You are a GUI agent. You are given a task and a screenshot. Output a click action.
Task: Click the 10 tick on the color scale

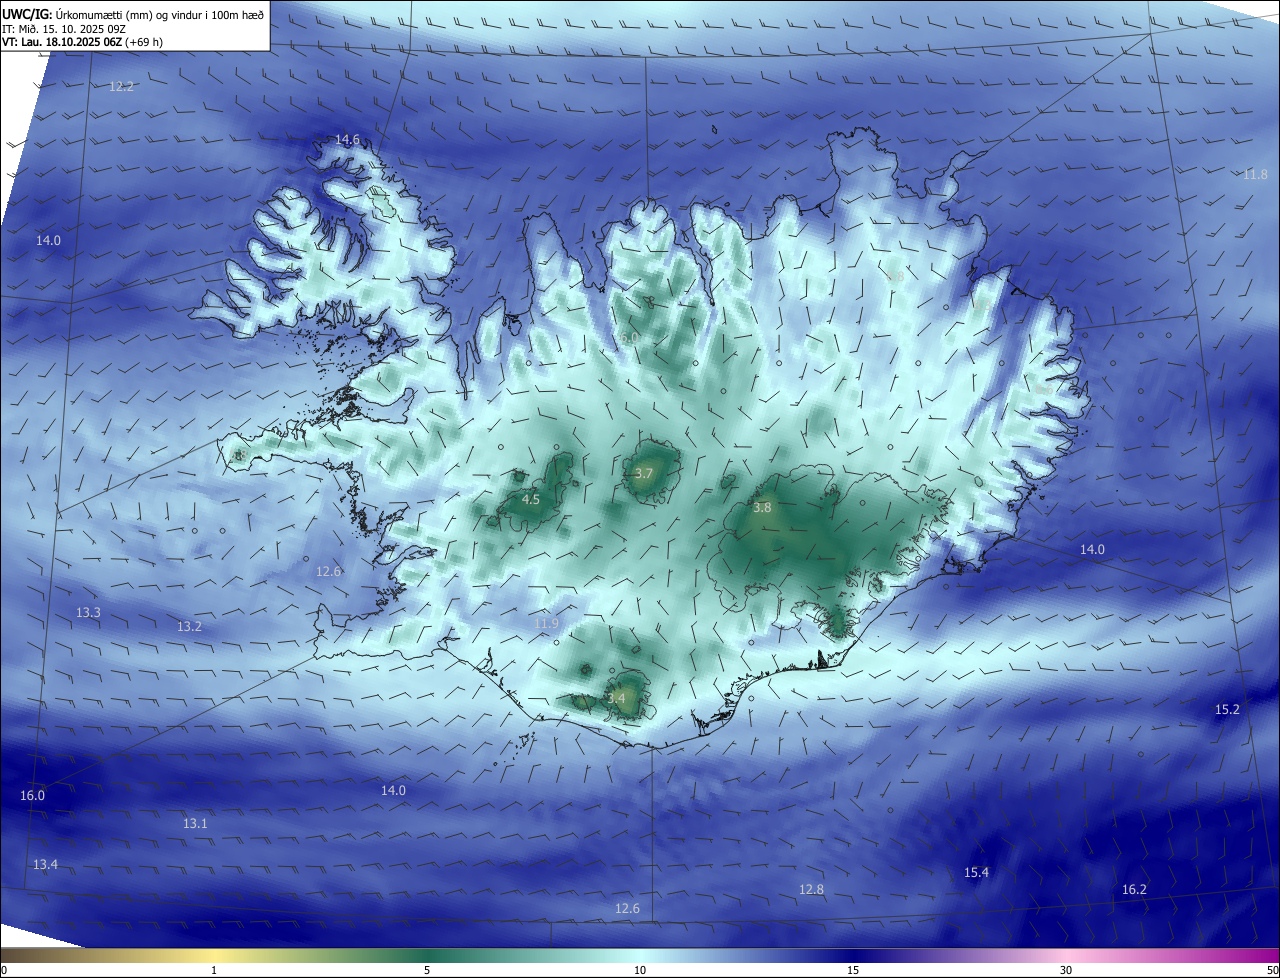(640, 970)
